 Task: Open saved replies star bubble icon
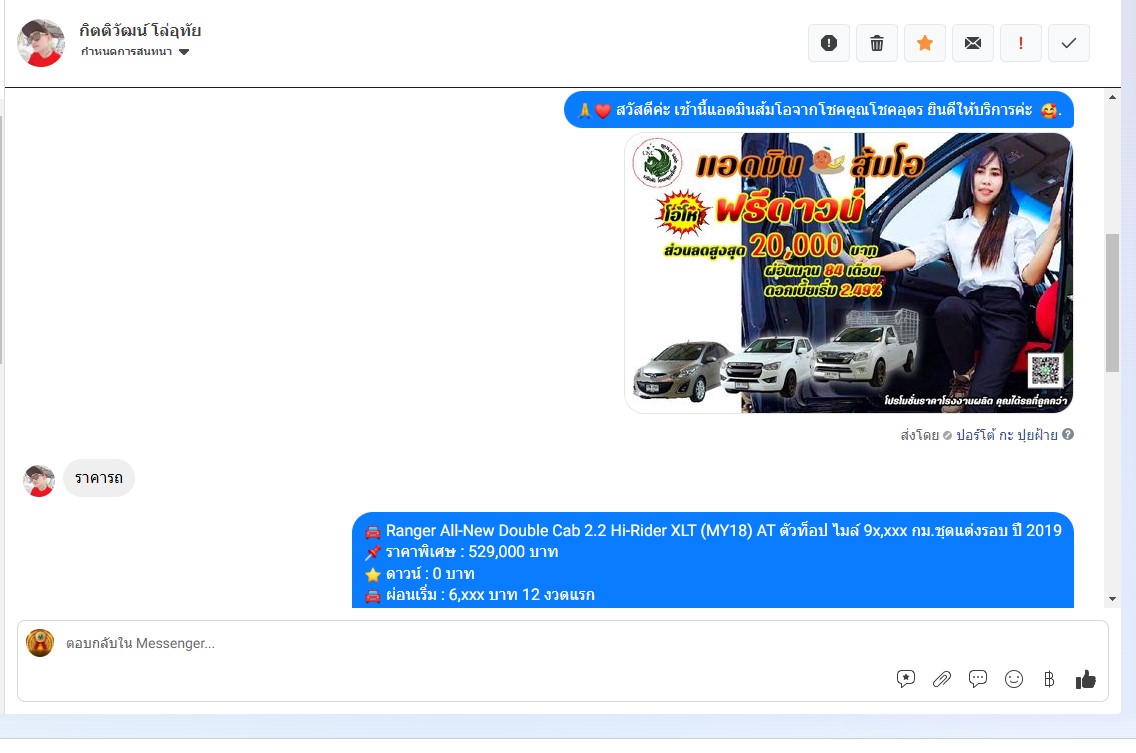click(906, 679)
